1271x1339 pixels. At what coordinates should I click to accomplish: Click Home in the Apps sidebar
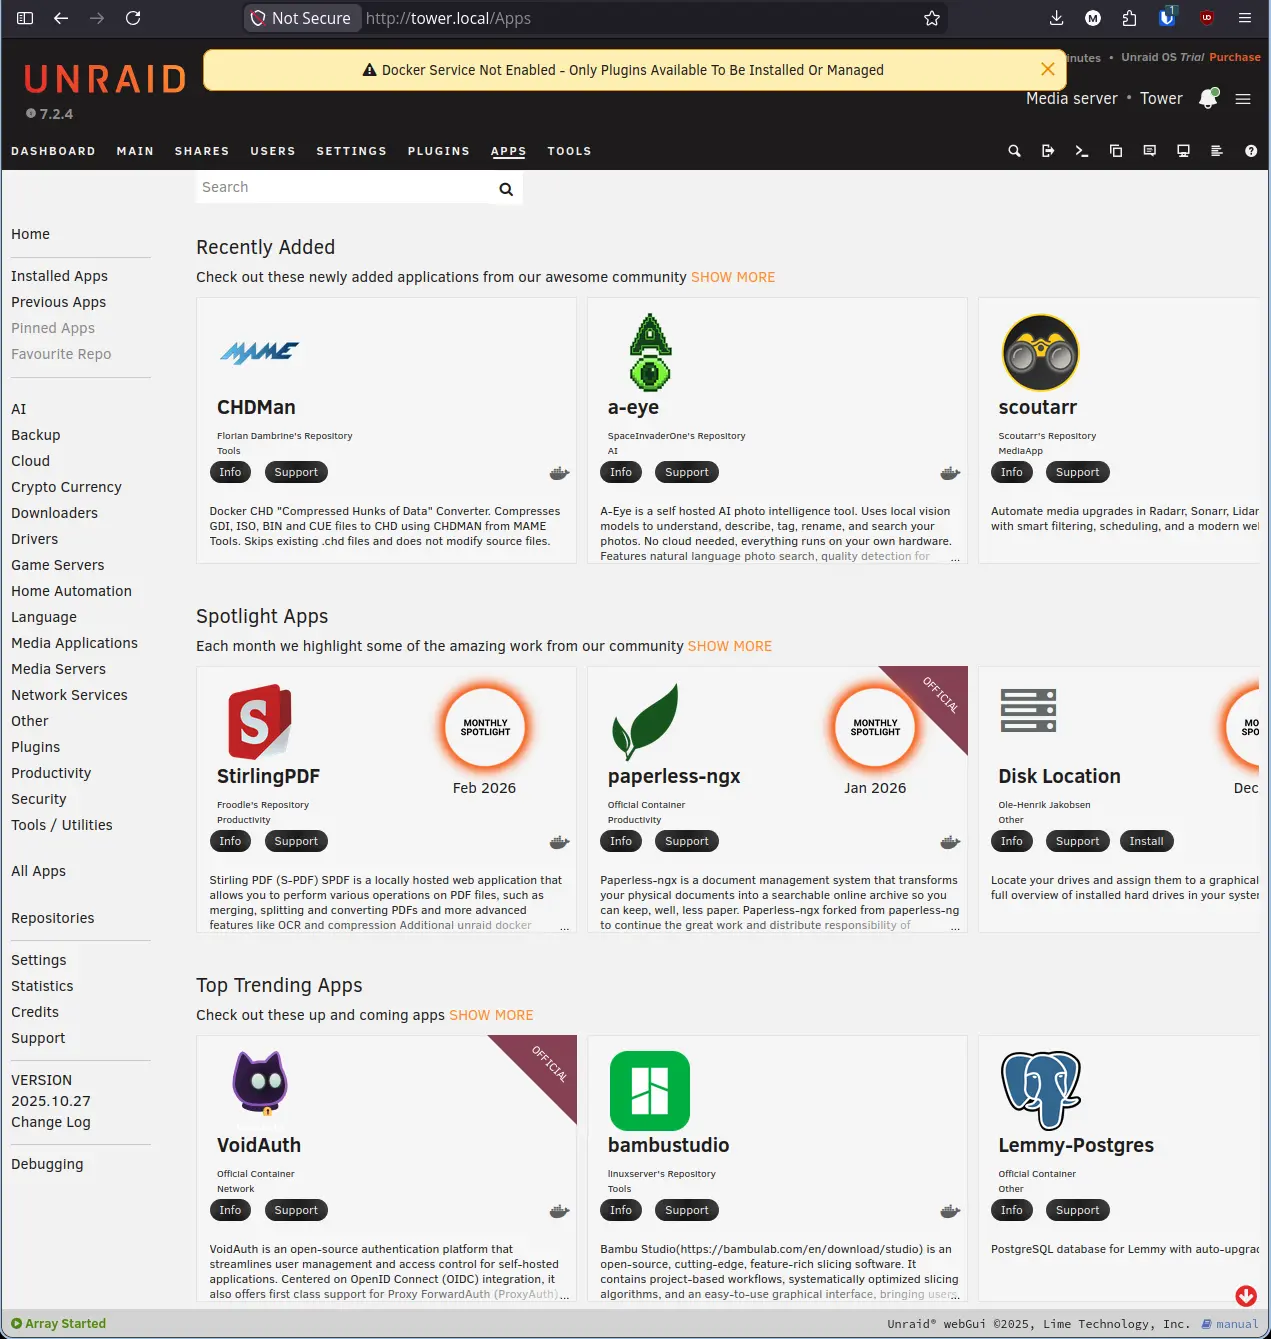pos(30,234)
